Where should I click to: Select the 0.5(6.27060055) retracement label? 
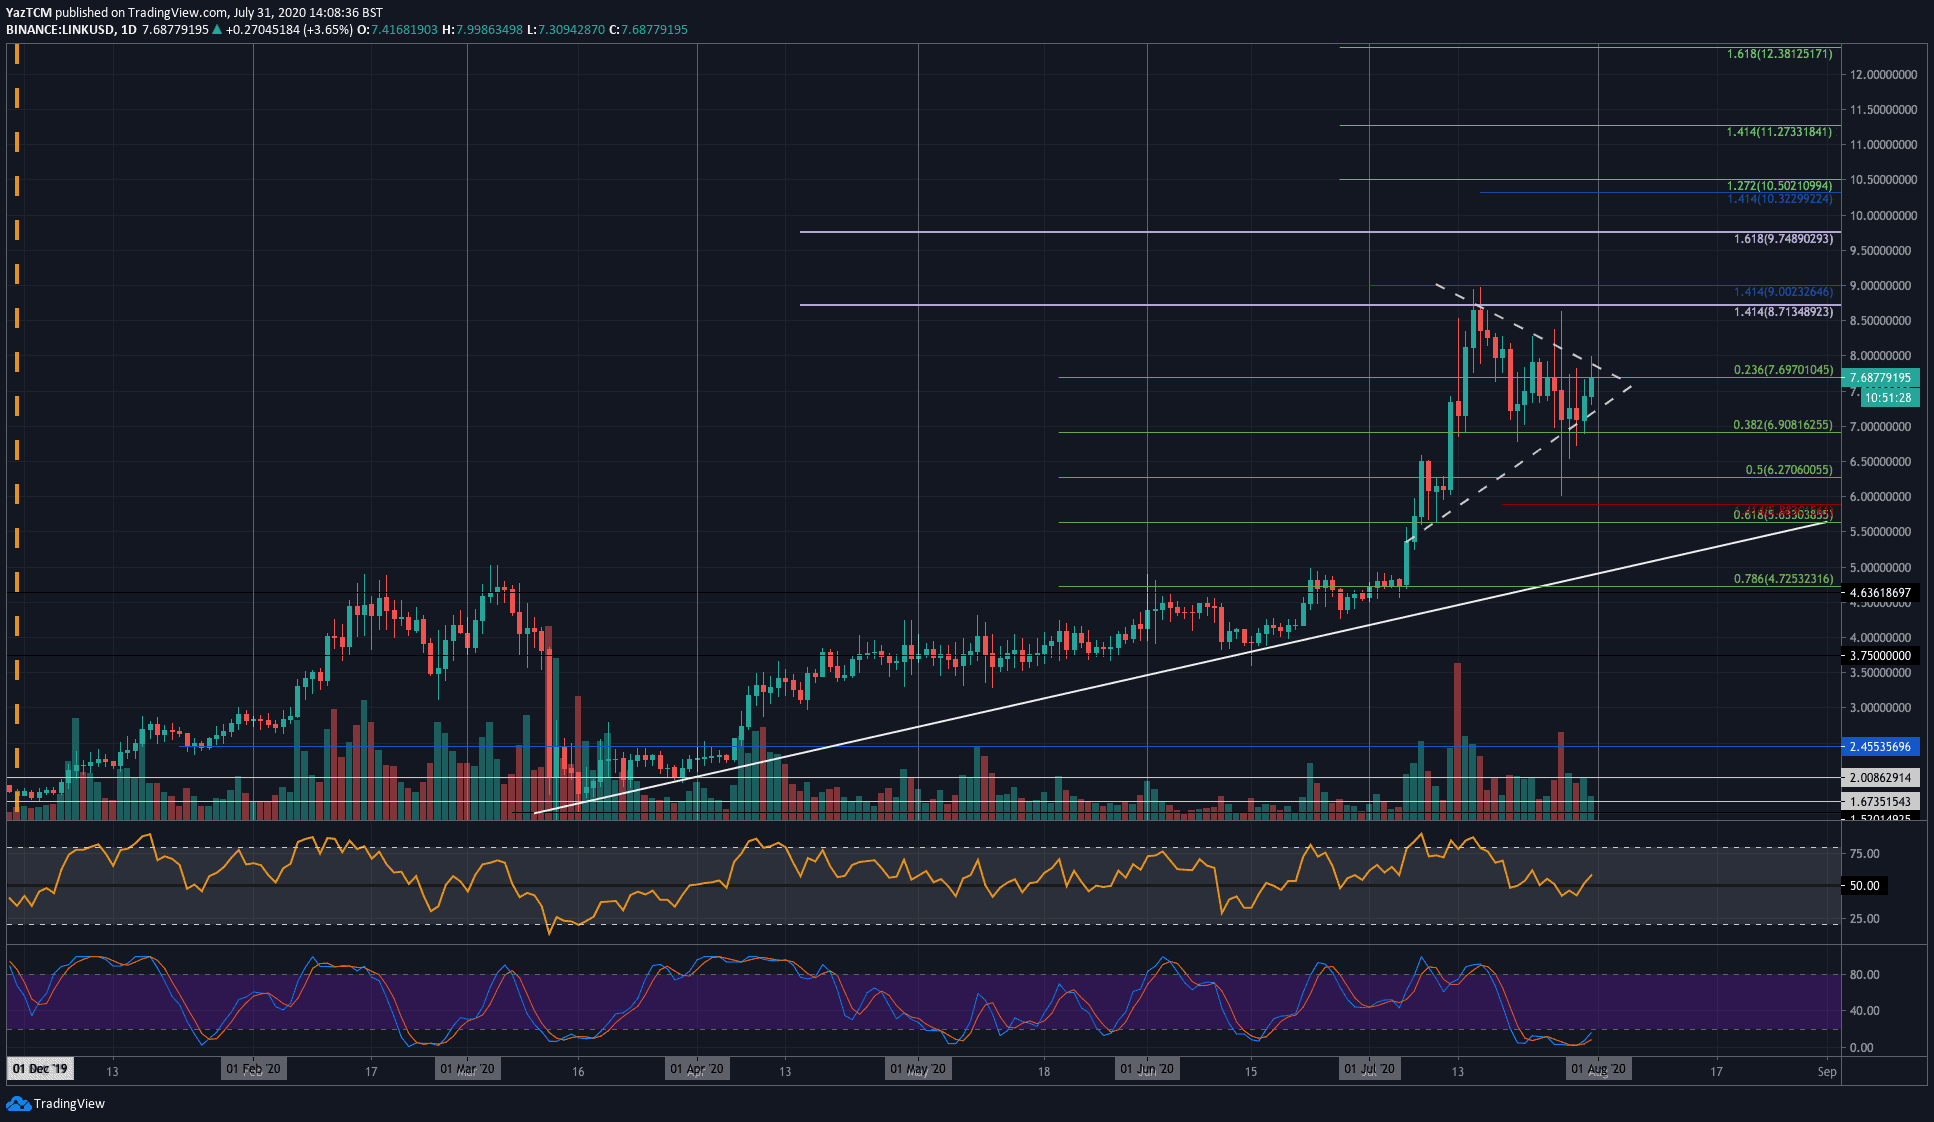pos(1789,470)
